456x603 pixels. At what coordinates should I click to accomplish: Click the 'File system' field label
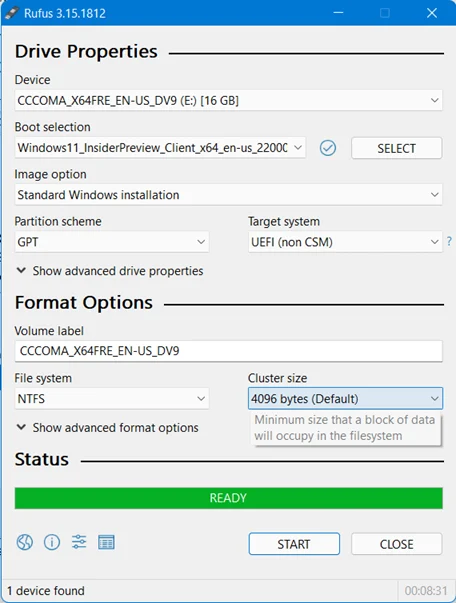[43, 378]
